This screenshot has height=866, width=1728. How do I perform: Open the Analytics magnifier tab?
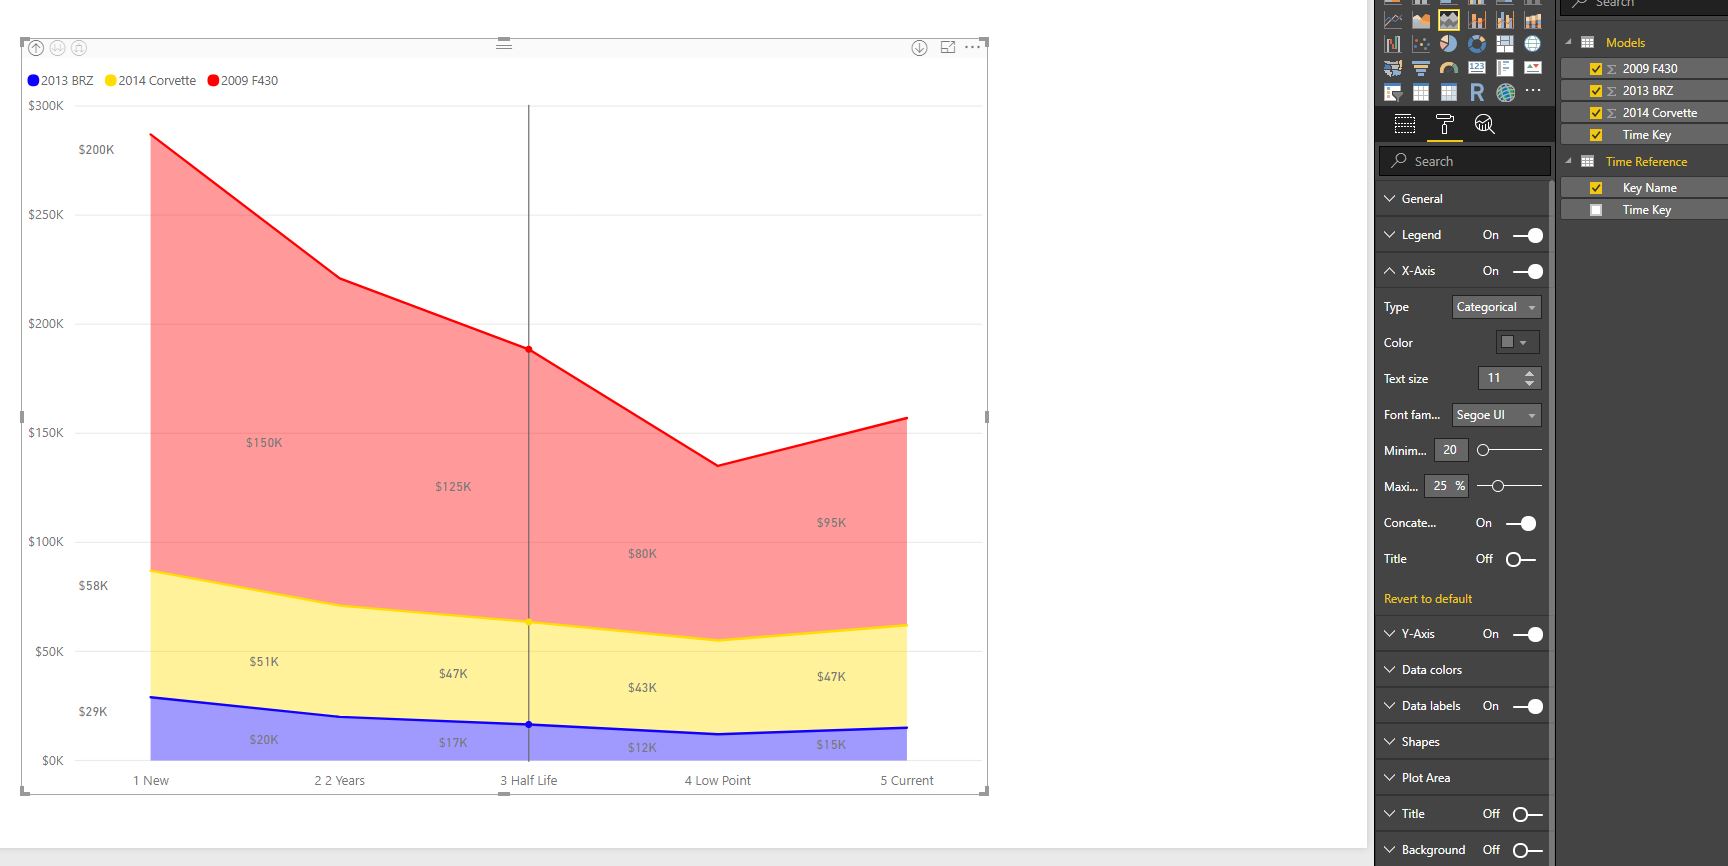pos(1485,124)
